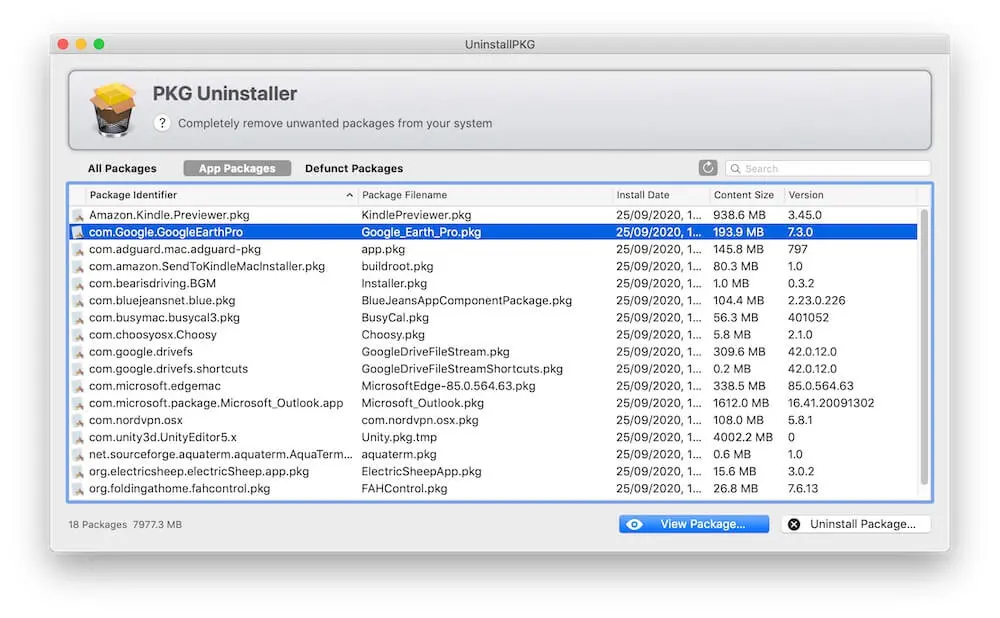
Task: Click the View Package button
Action: pos(694,524)
